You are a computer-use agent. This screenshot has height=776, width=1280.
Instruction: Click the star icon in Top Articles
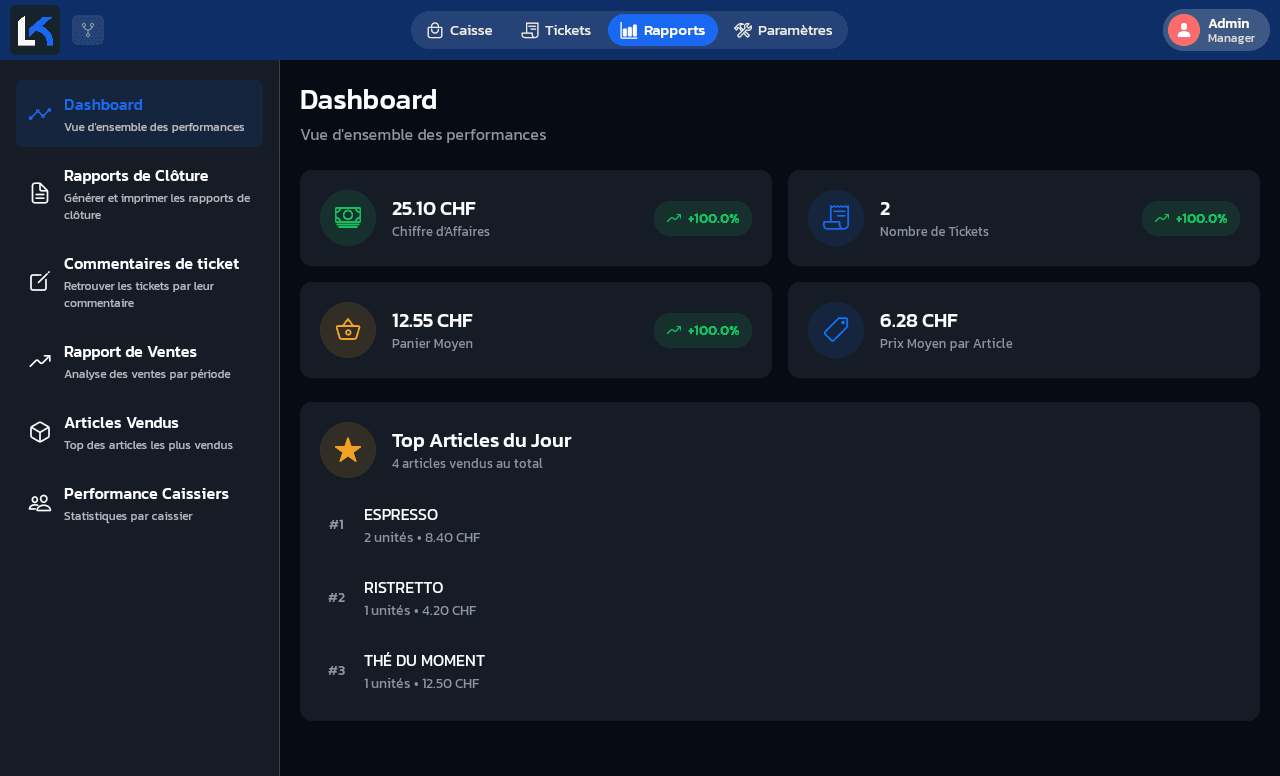pos(348,450)
